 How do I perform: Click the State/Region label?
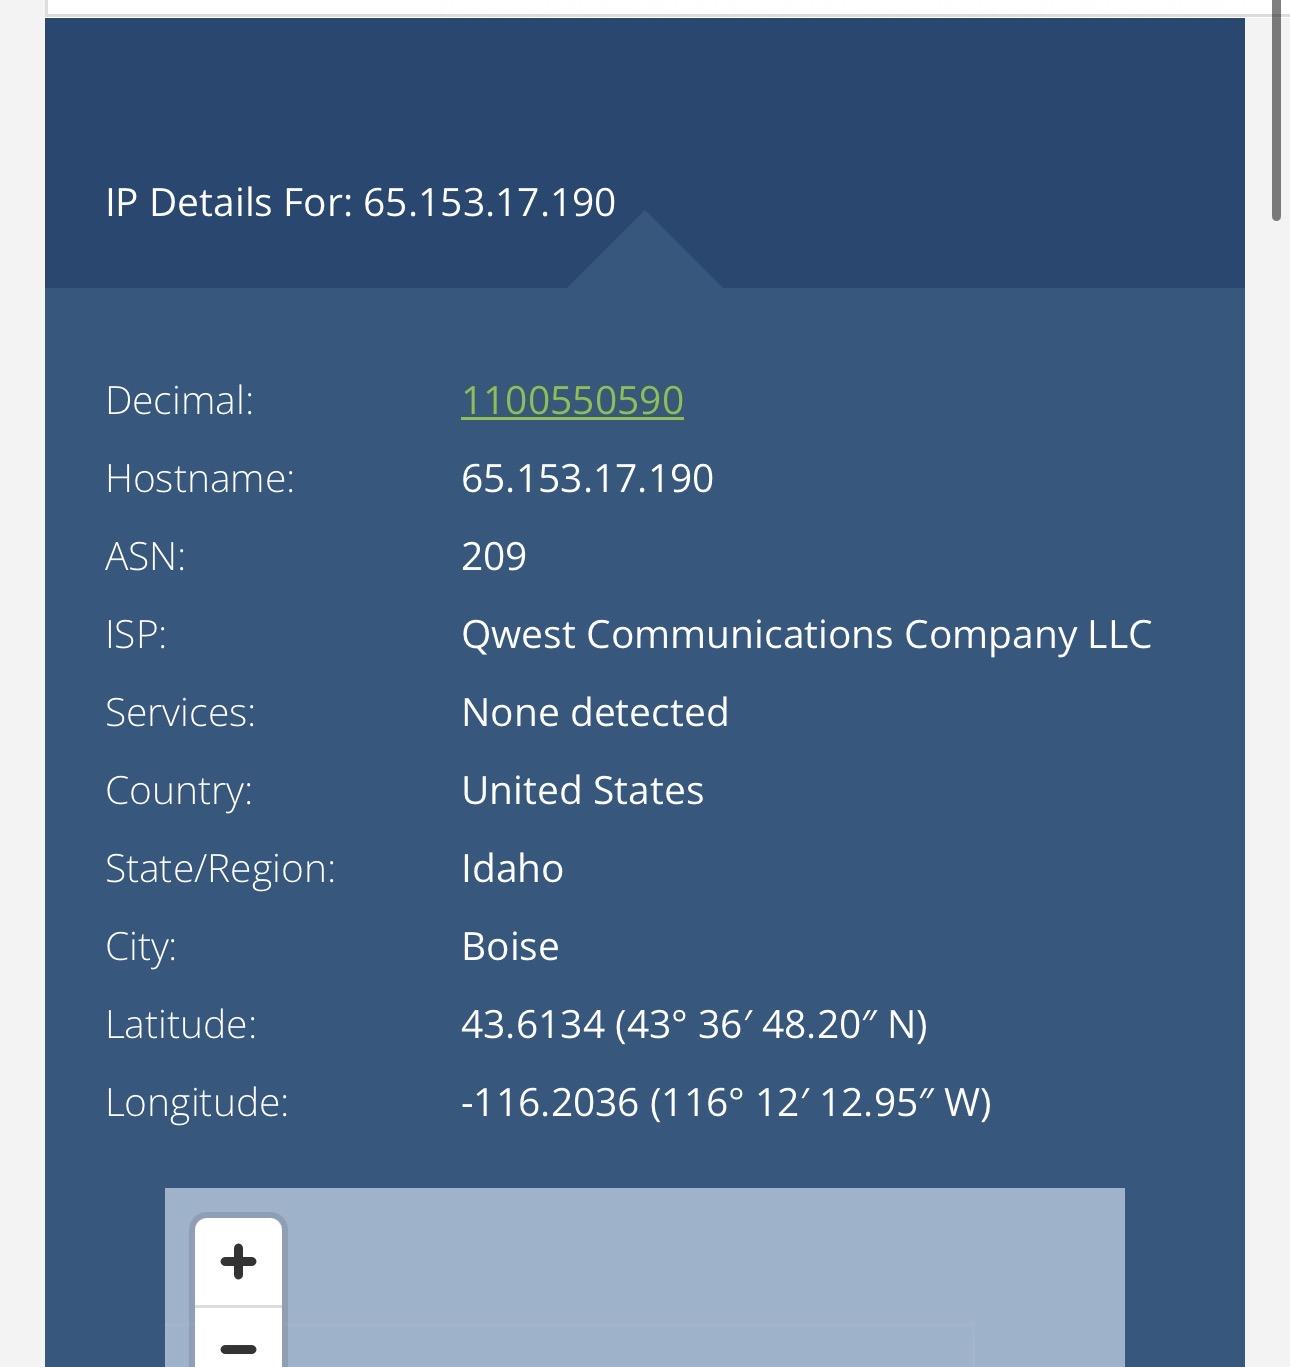(x=220, y=868)
